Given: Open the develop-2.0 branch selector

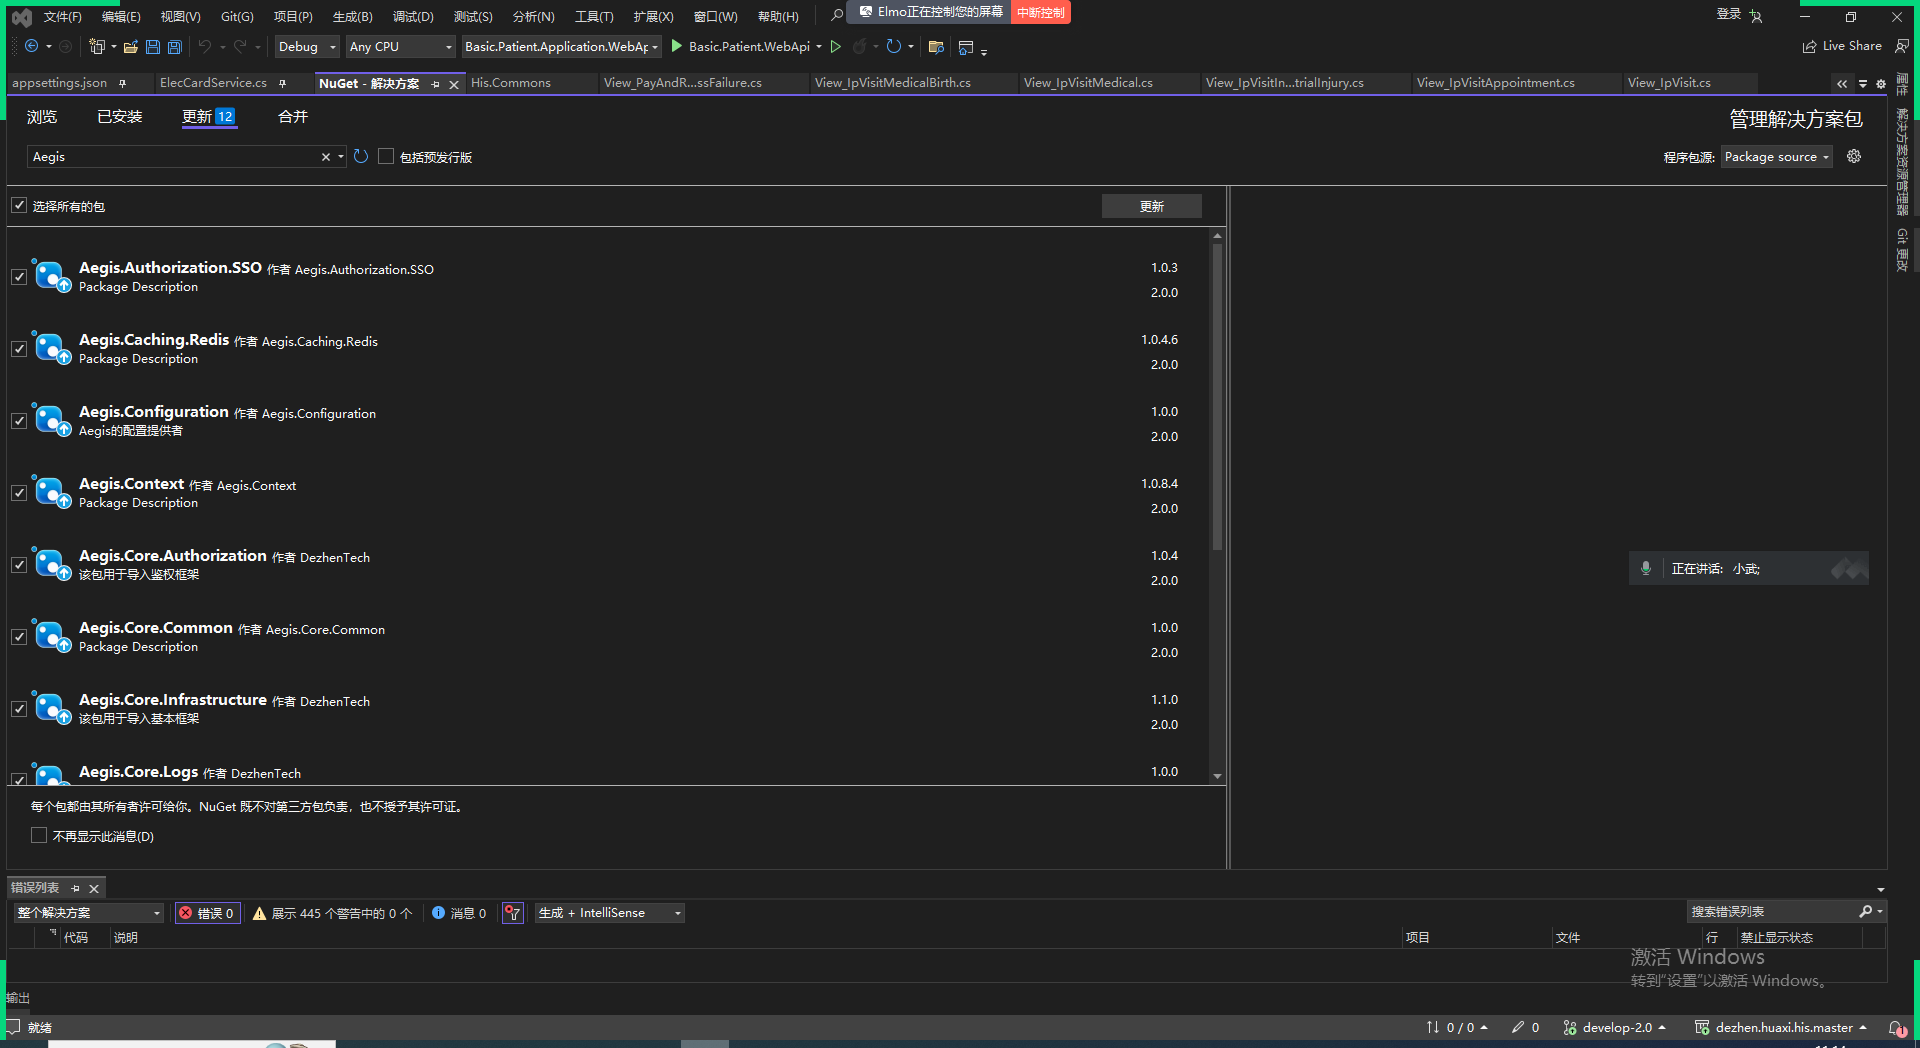Looking at the screenshot, I should click(x=1615, y=1028).
